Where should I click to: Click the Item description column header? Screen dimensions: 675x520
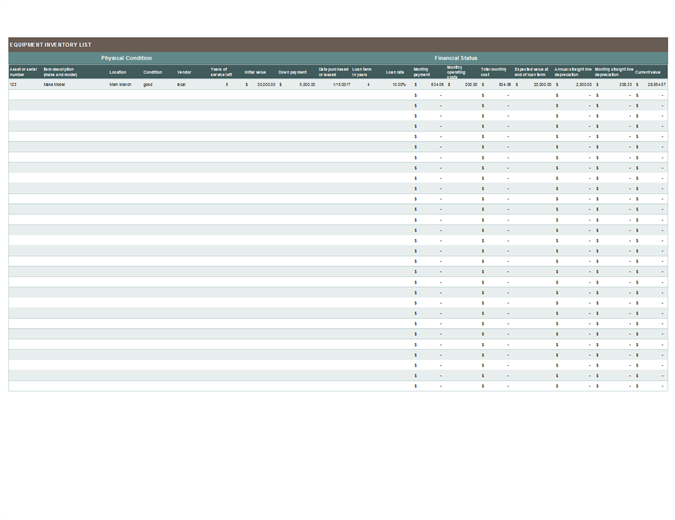(60, 72)
